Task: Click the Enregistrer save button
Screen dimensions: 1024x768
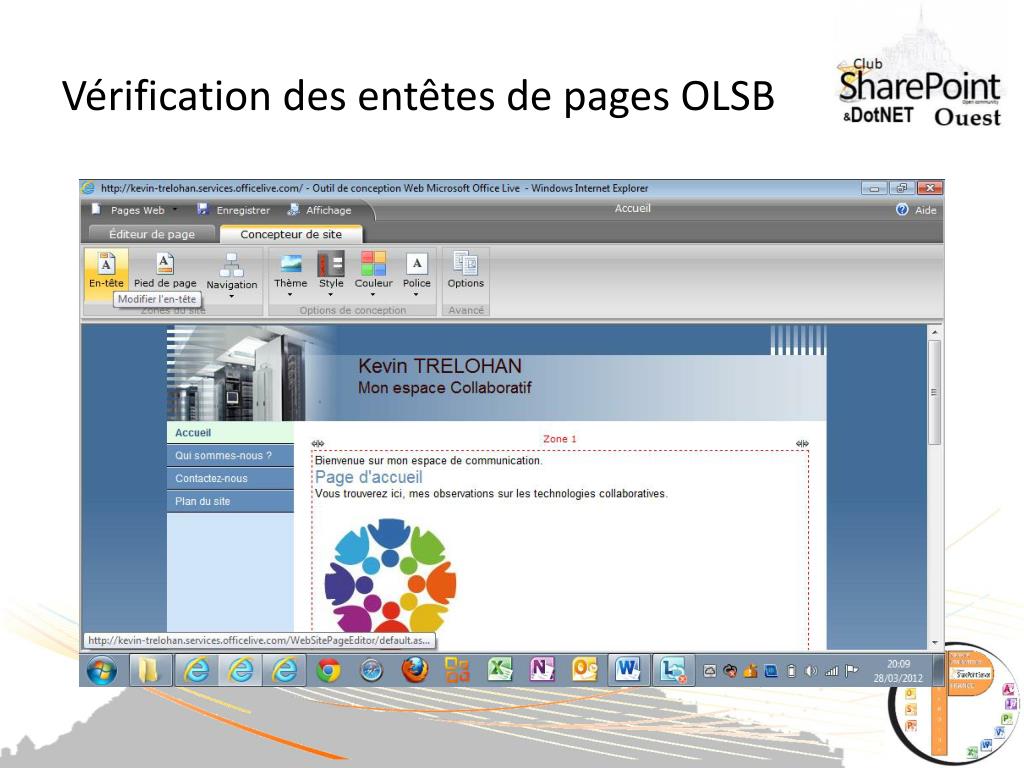Action: point(233,210)
